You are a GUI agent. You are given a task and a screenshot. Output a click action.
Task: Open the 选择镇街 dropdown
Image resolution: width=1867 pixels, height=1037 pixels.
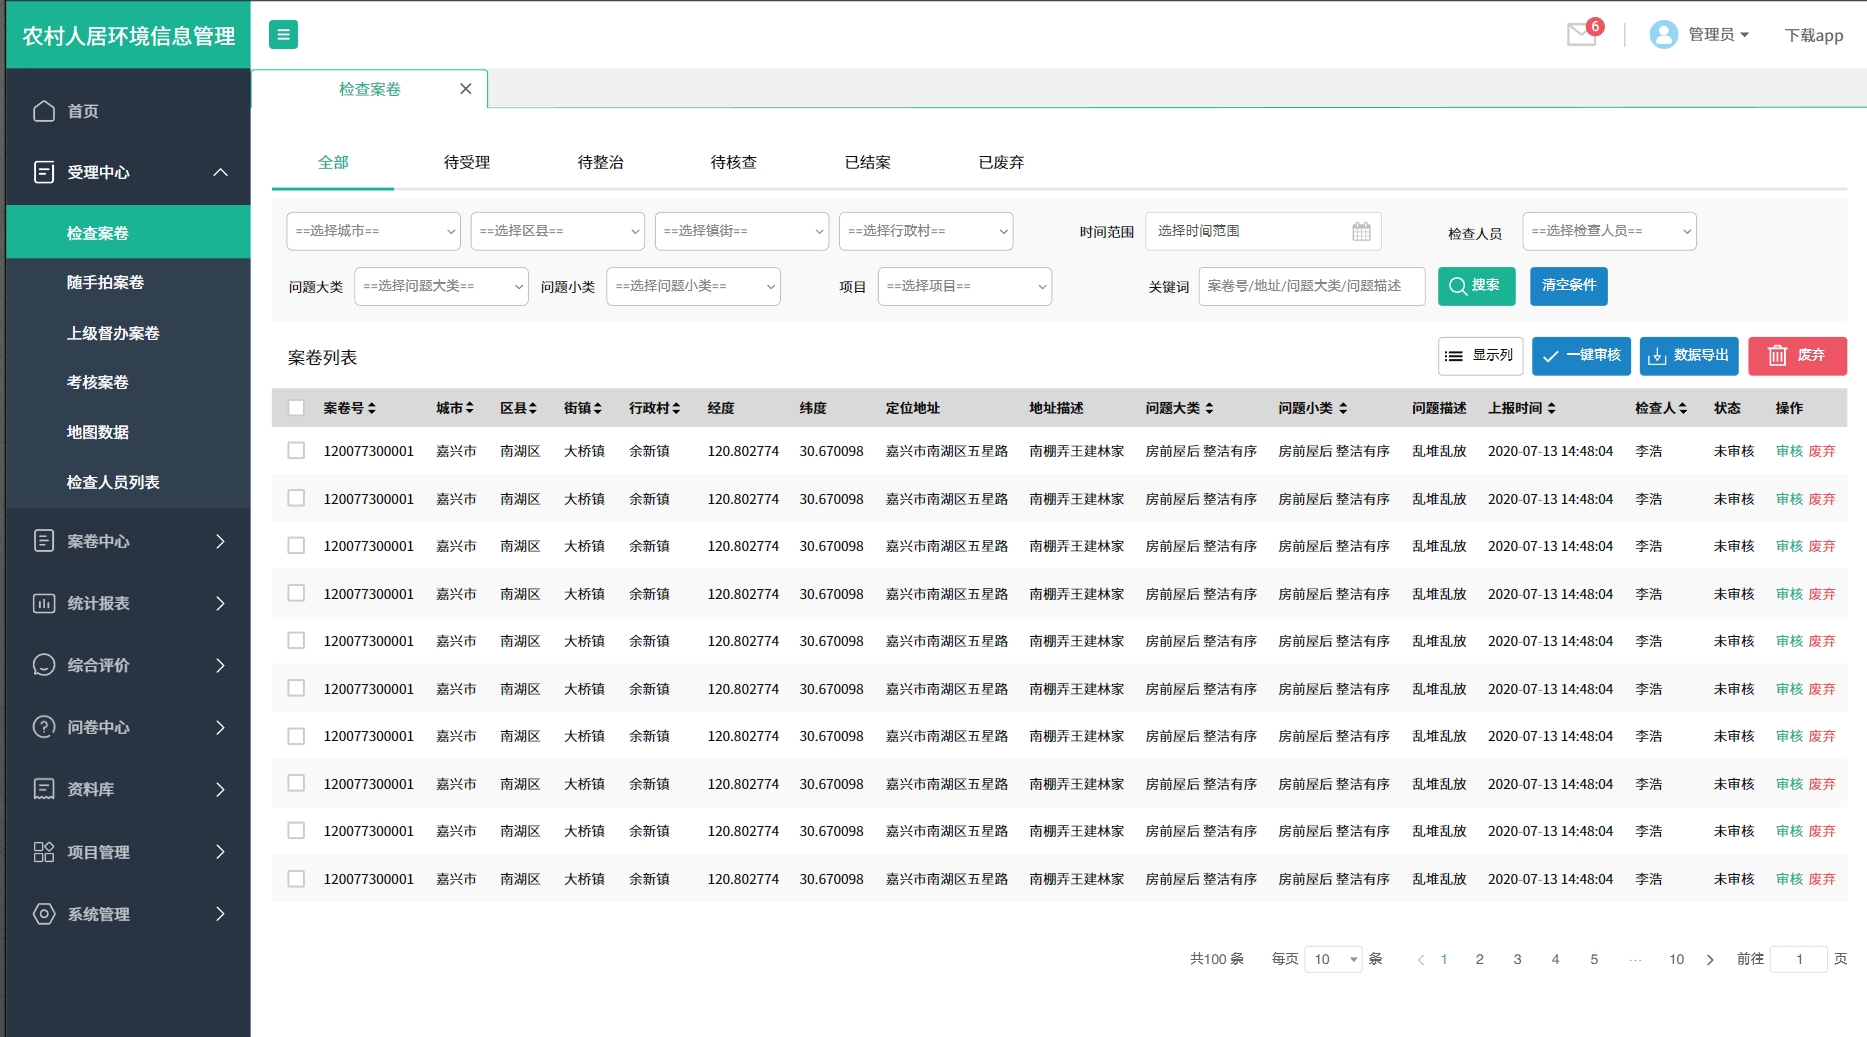pos(742,231)
